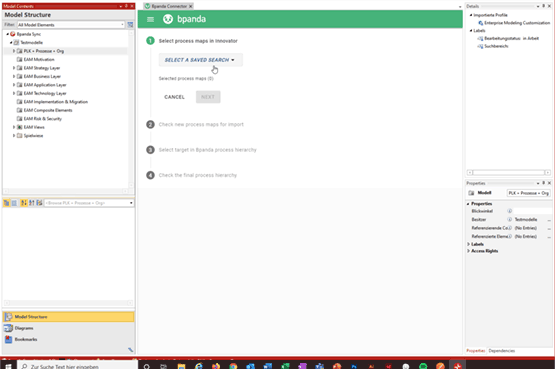Viewport: 555px width, 369px height.
Task: Expand the Access Rights section
Action: [x=468, y=251]
